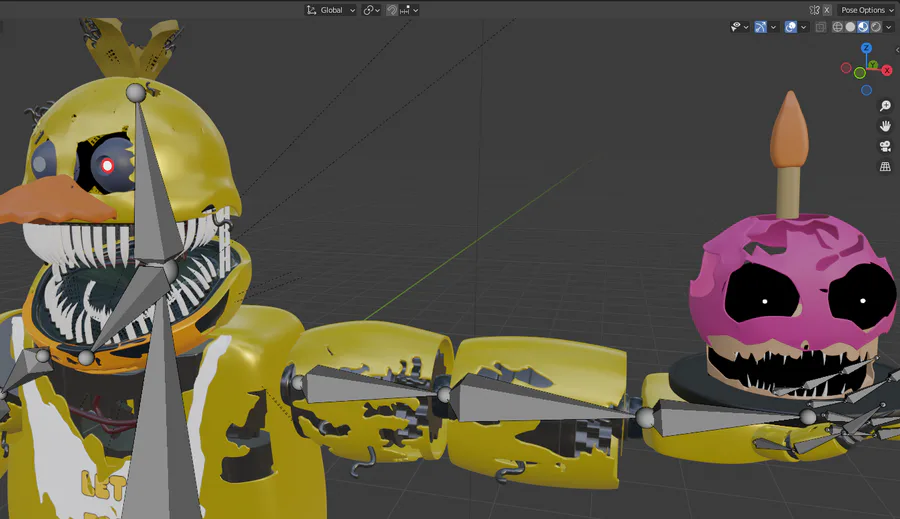Toggle show overlays button
Screen dimensions: 900x519
coord(790,27)
